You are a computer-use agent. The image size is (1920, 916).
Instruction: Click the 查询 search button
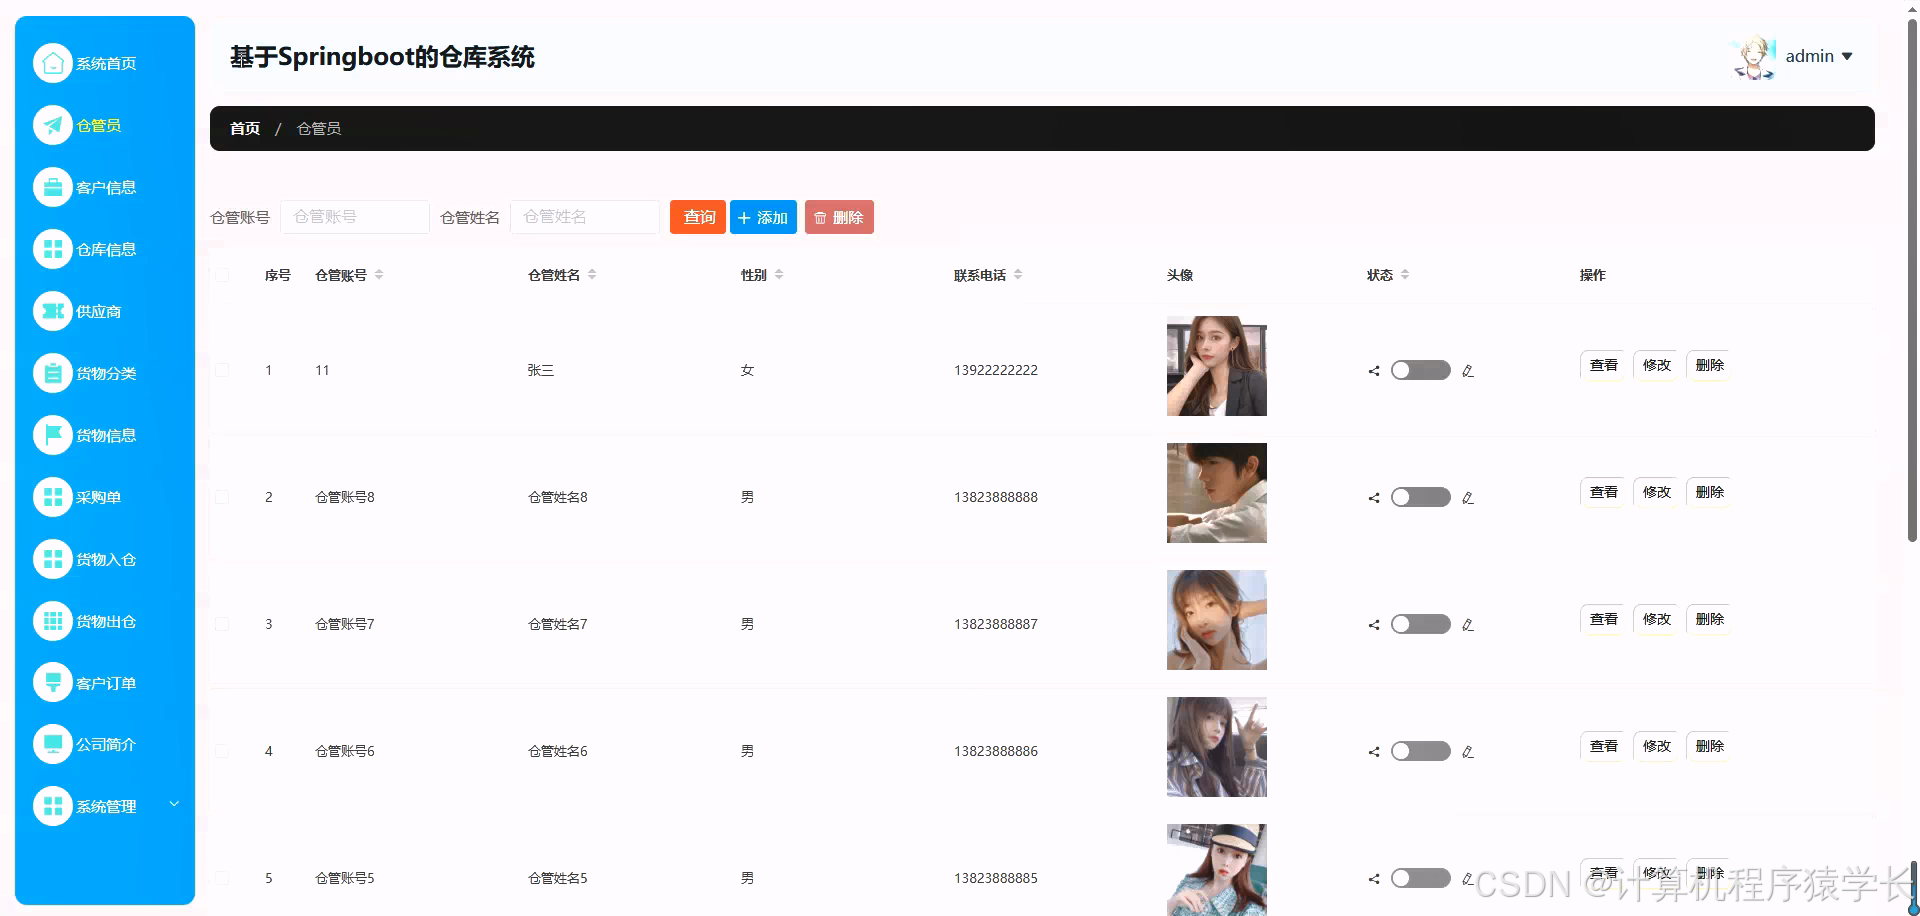click(x=697, y=217)
